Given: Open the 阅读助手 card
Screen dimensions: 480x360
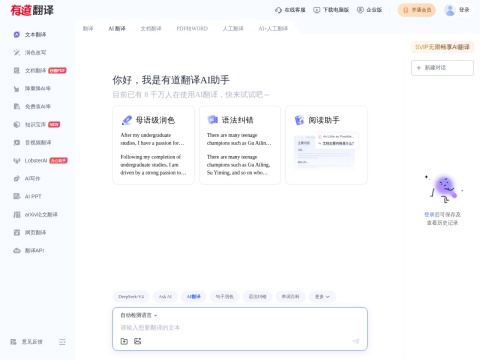Looking at the screenshot, I should click(x=326, y=145).
